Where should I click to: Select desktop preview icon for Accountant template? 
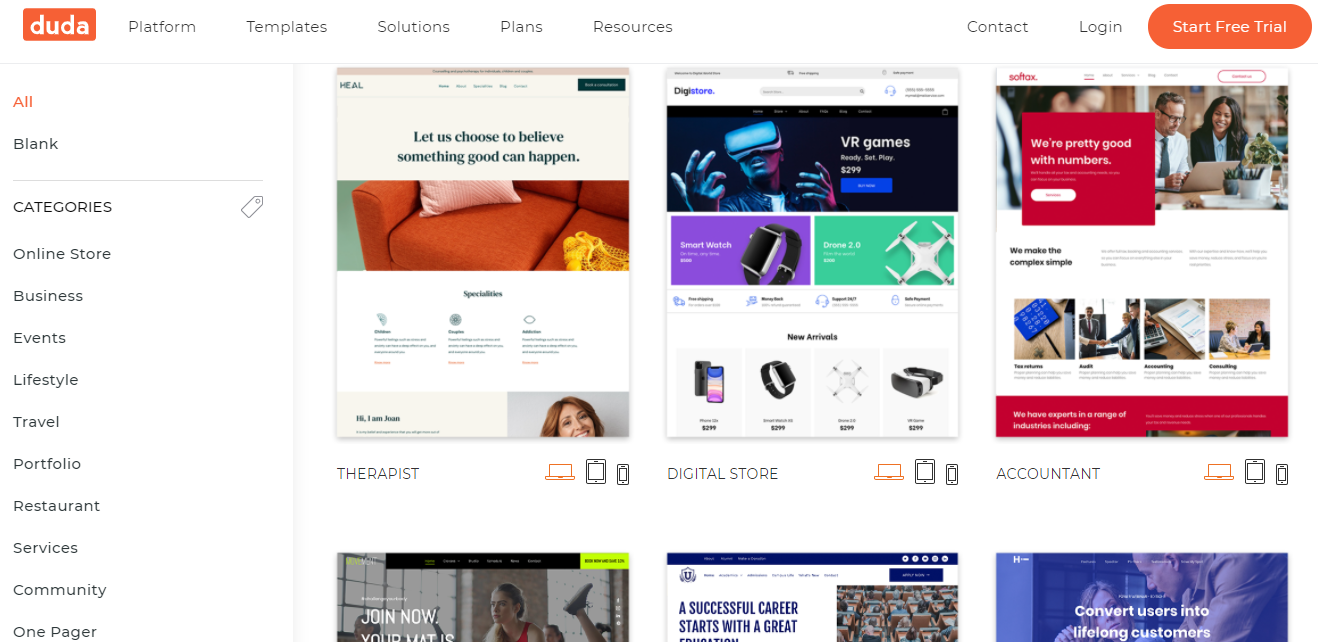point(1219,473)
